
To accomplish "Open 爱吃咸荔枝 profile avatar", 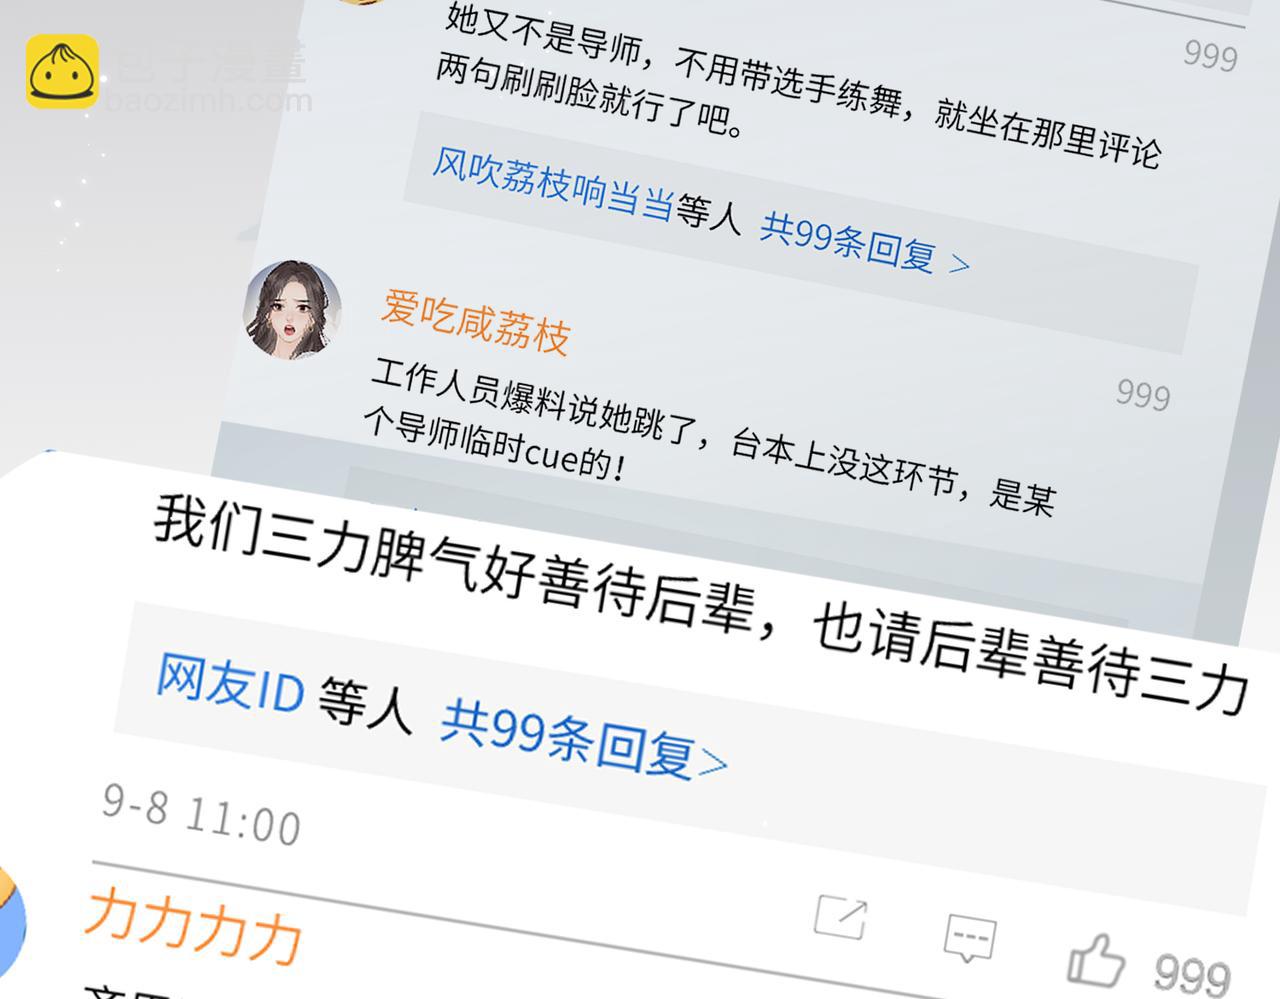I will pos(292,309).
